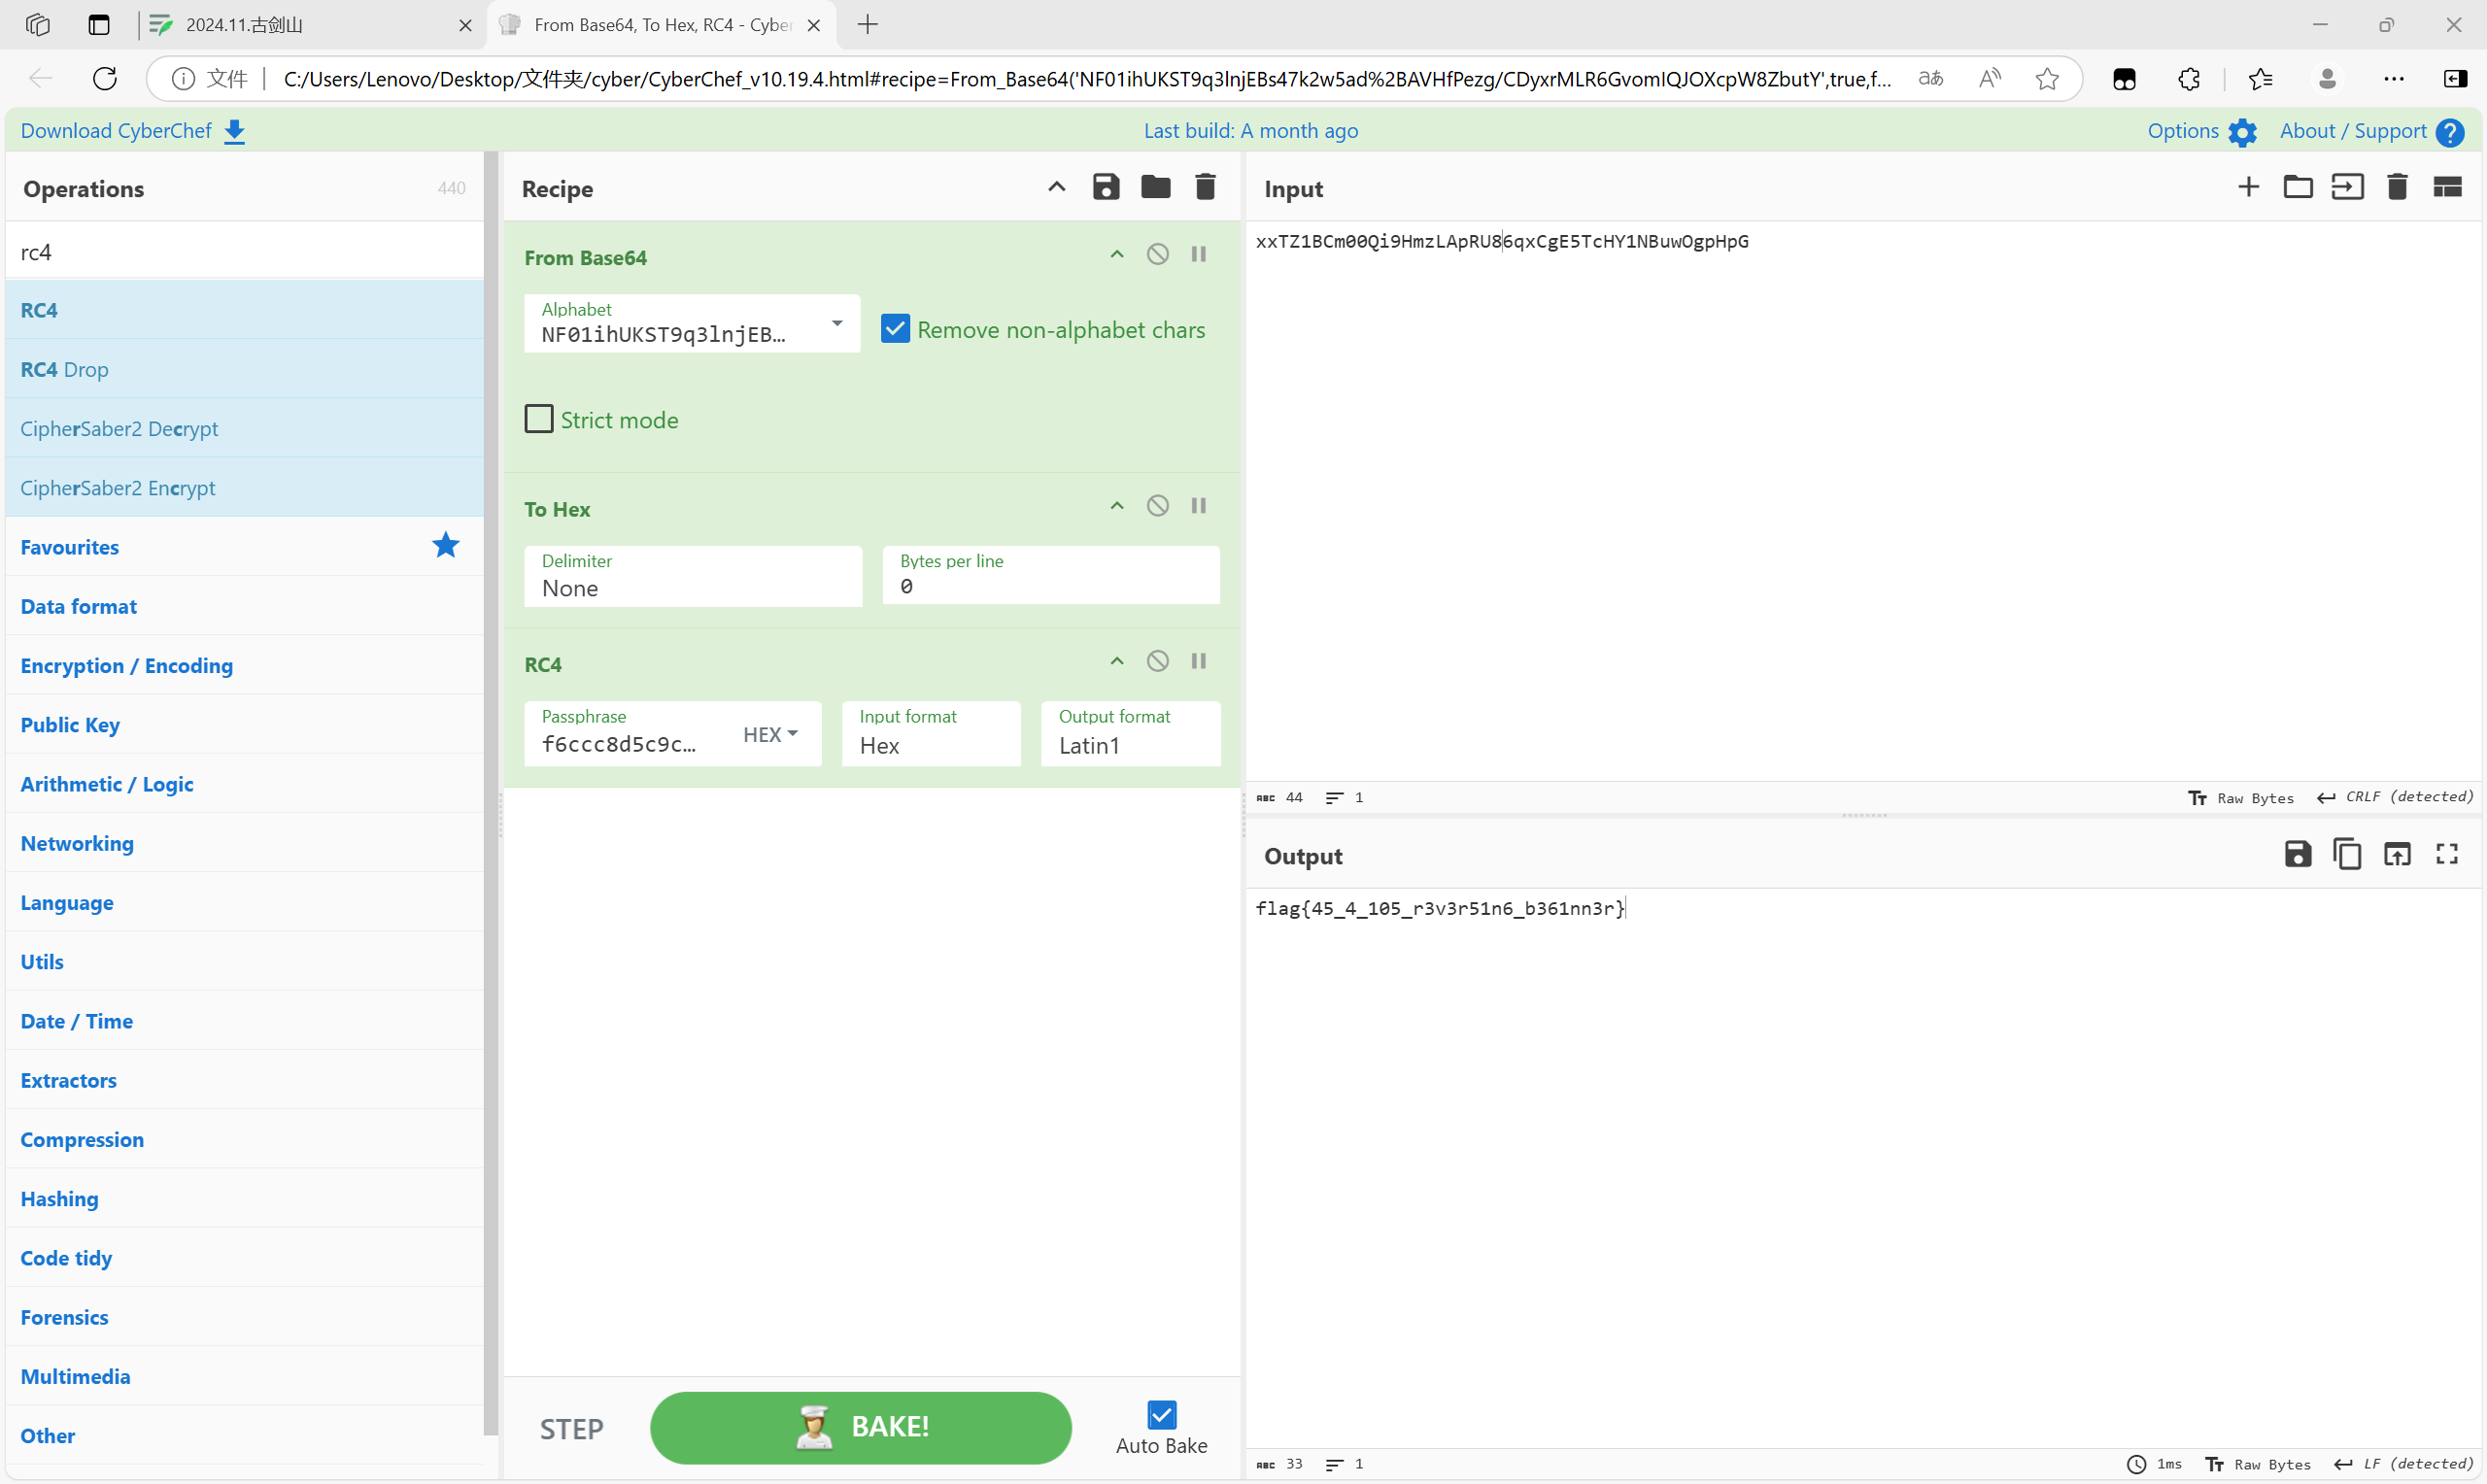Replace input with output

point(2397,854)
